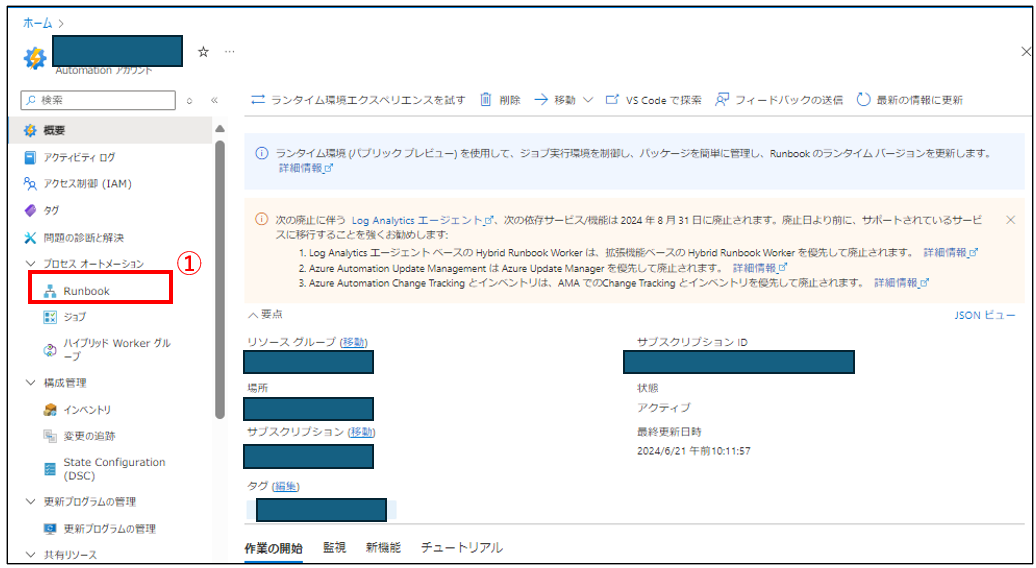1036x568 pixels.
Task: Open アクティビティ ログ icon in sidebar
Action: click(x=30, y=157)
